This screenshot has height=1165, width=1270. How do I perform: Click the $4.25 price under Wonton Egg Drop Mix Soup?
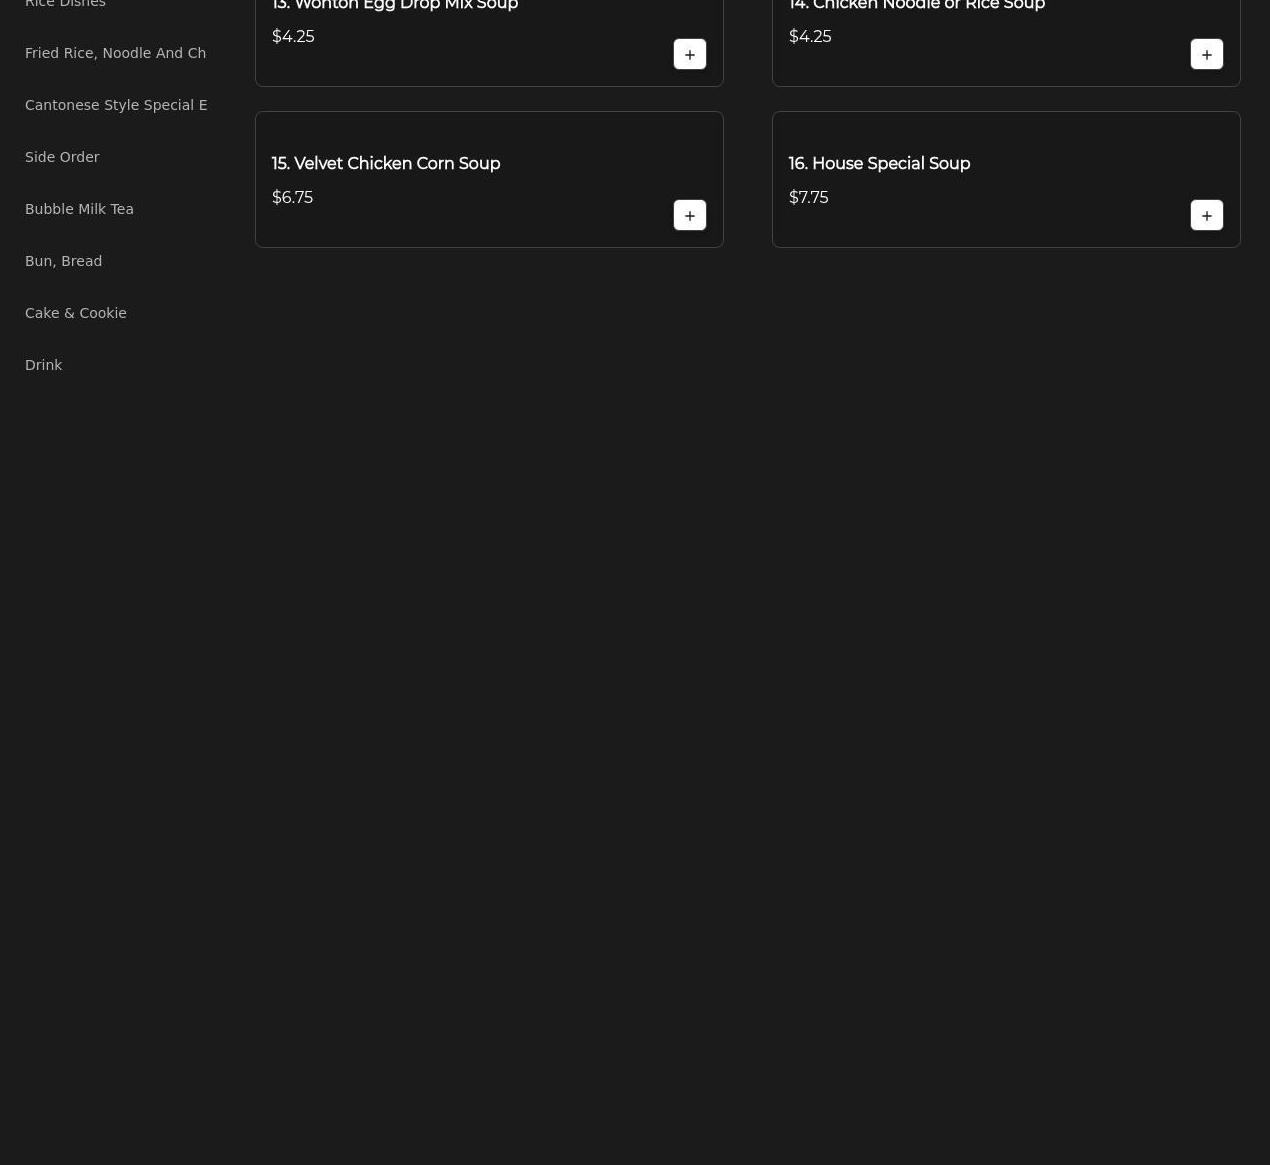[293, 36]
